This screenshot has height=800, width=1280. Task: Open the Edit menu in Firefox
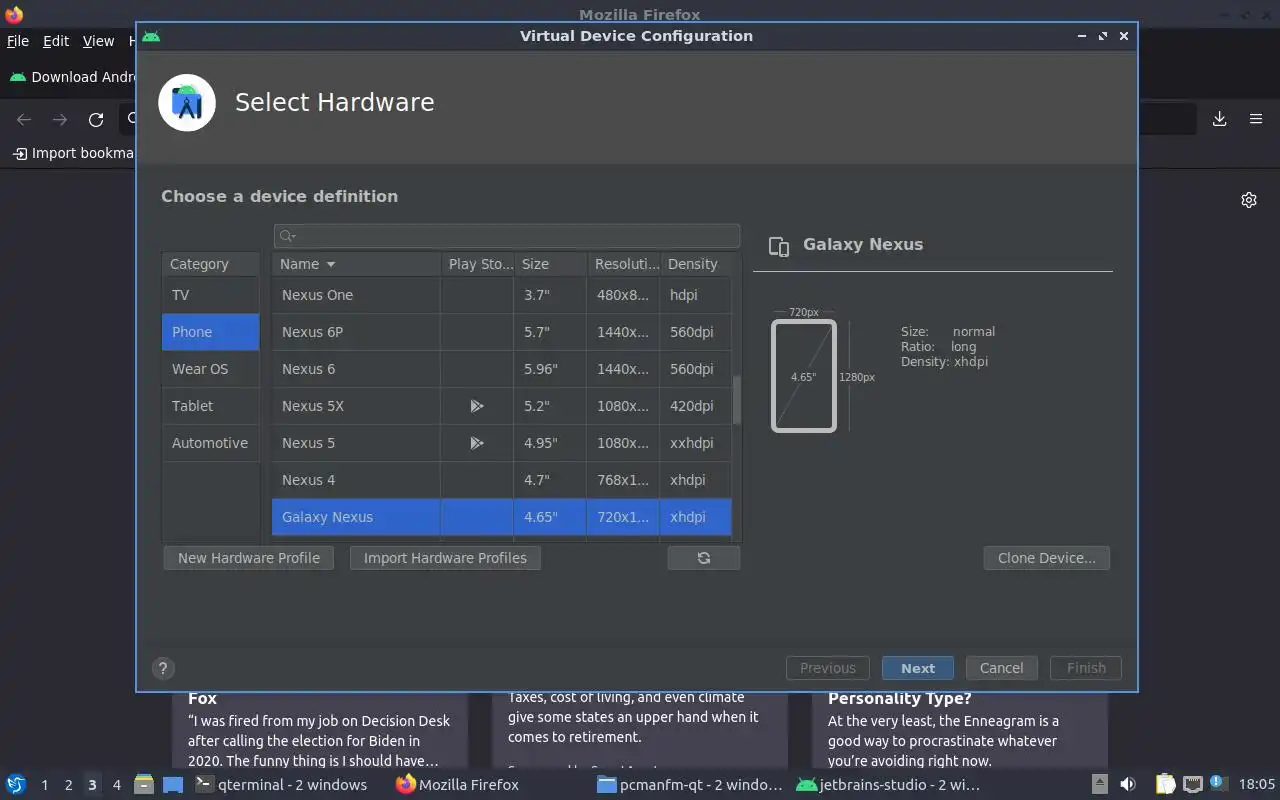pyautogui.click(x=56, y=41)
